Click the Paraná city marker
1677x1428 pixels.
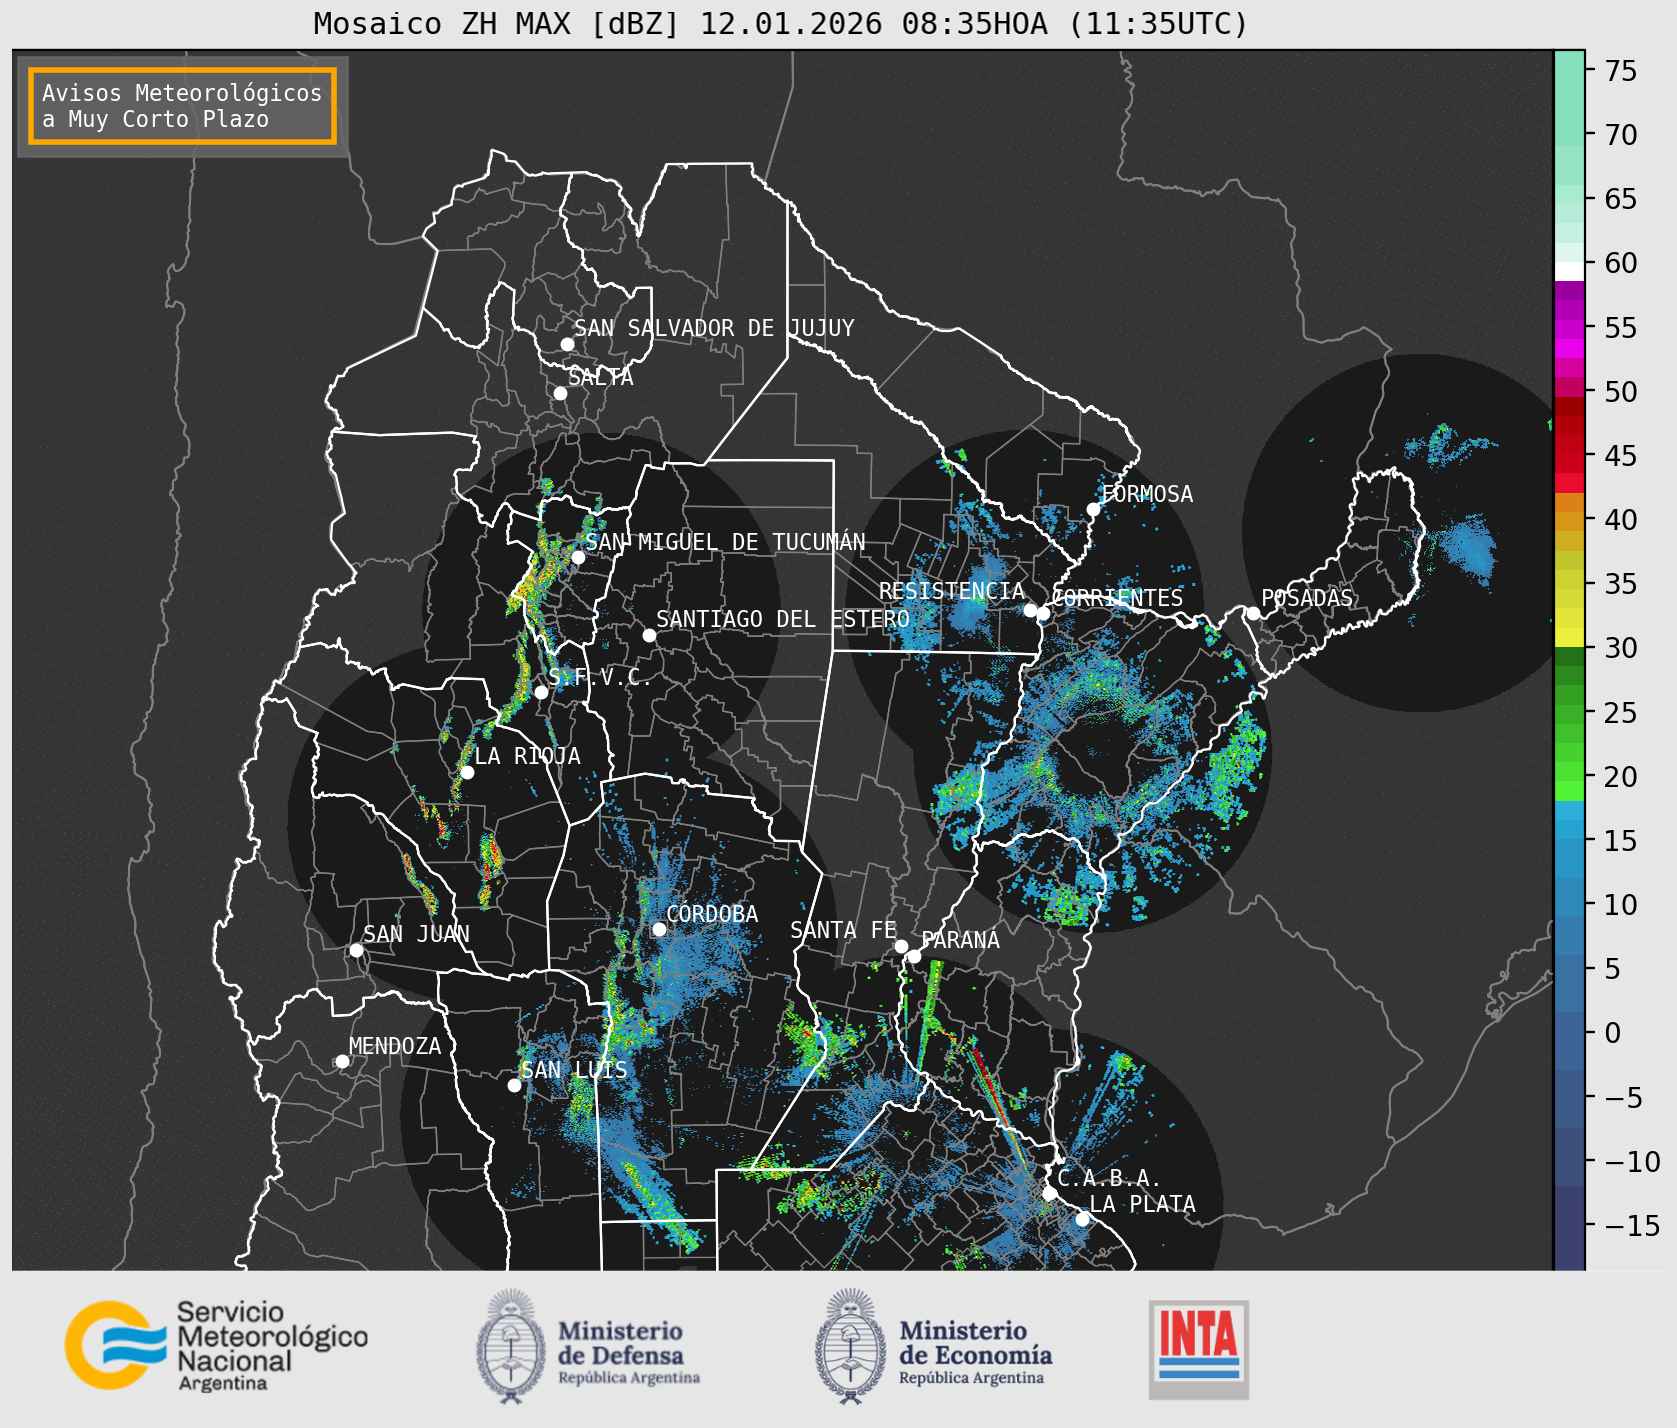click(914, 956)
